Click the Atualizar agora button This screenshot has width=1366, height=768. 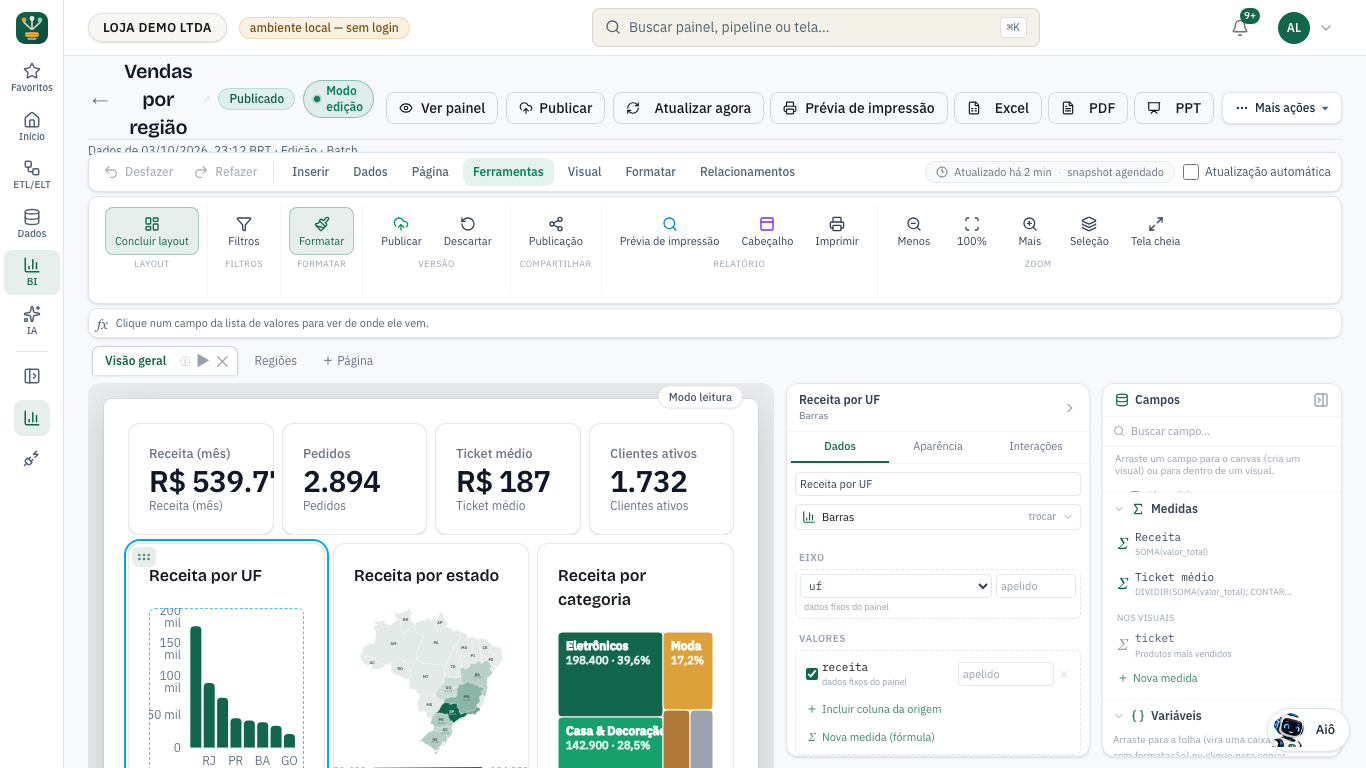coord(689,108)
